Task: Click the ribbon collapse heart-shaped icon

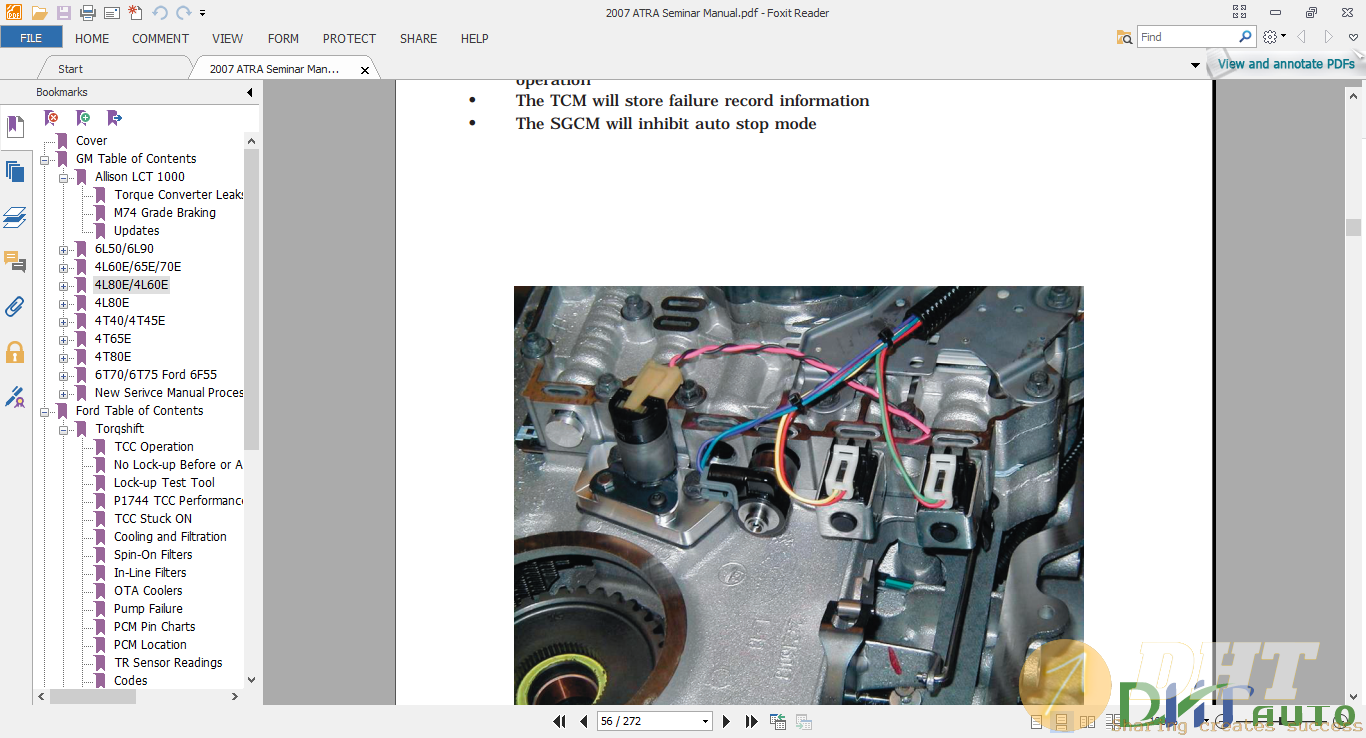Action: tap(1354, 37)
